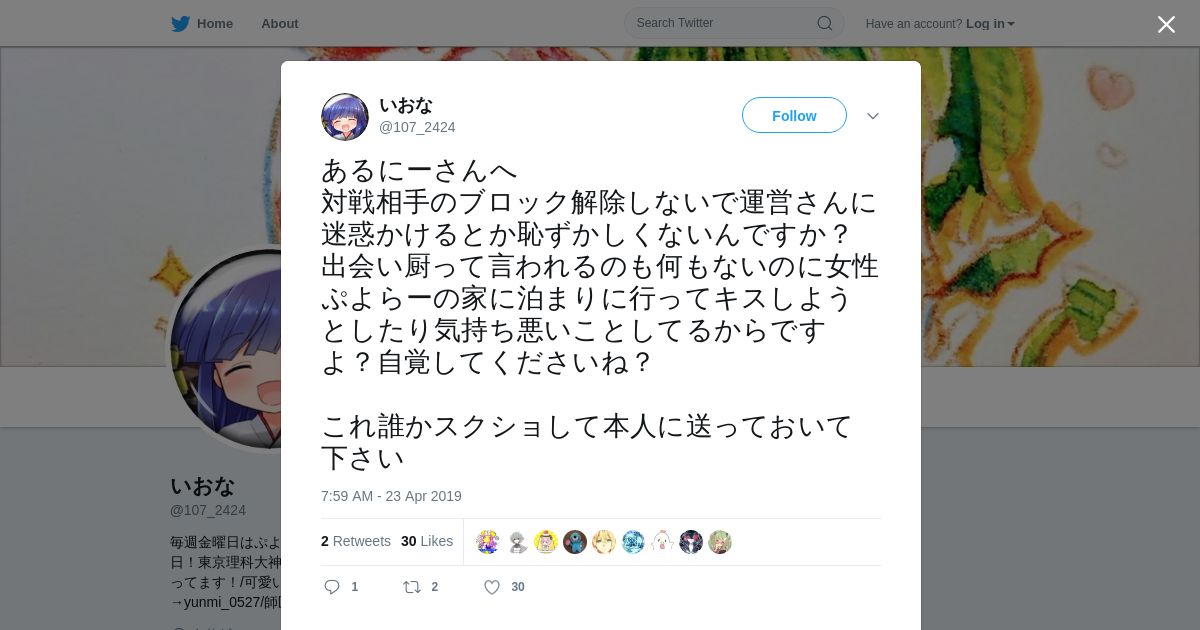Click the Twitter bird Home icon
Viewport: 1200px width, 630px height.
(x=180, y=24)
